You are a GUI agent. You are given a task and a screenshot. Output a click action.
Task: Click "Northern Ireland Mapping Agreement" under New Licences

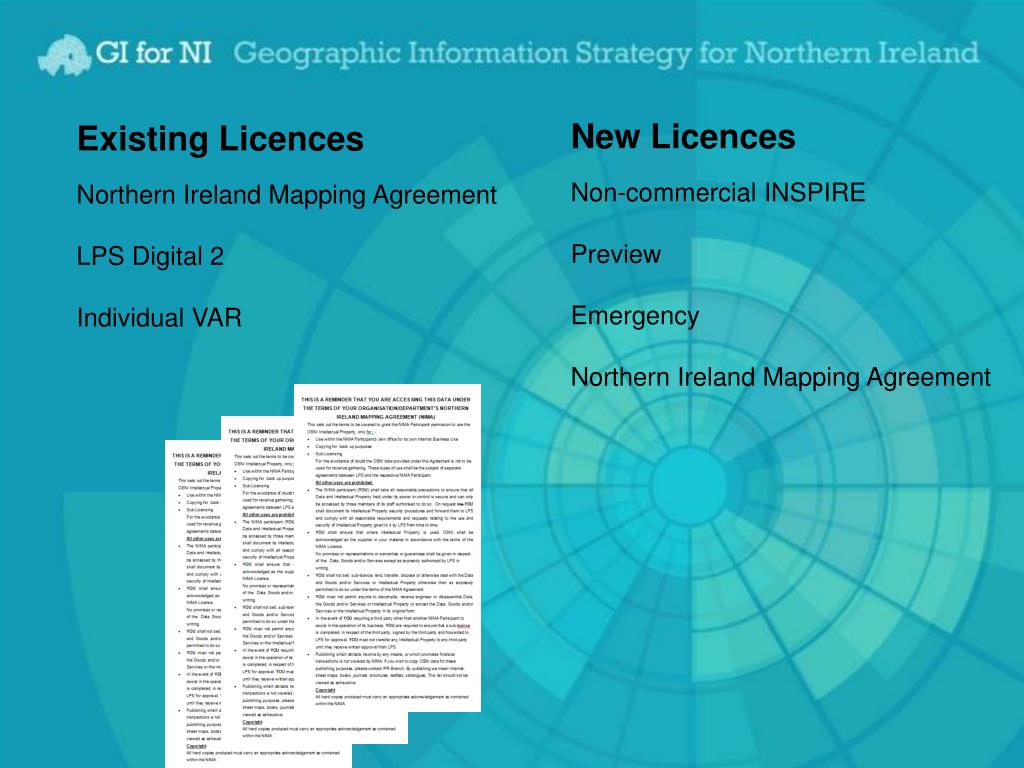tap(781, 377)
